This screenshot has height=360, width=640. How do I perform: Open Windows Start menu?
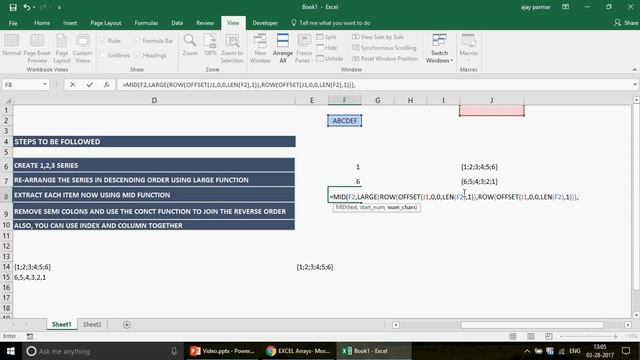pyautogui.click(x=11, y=351)
